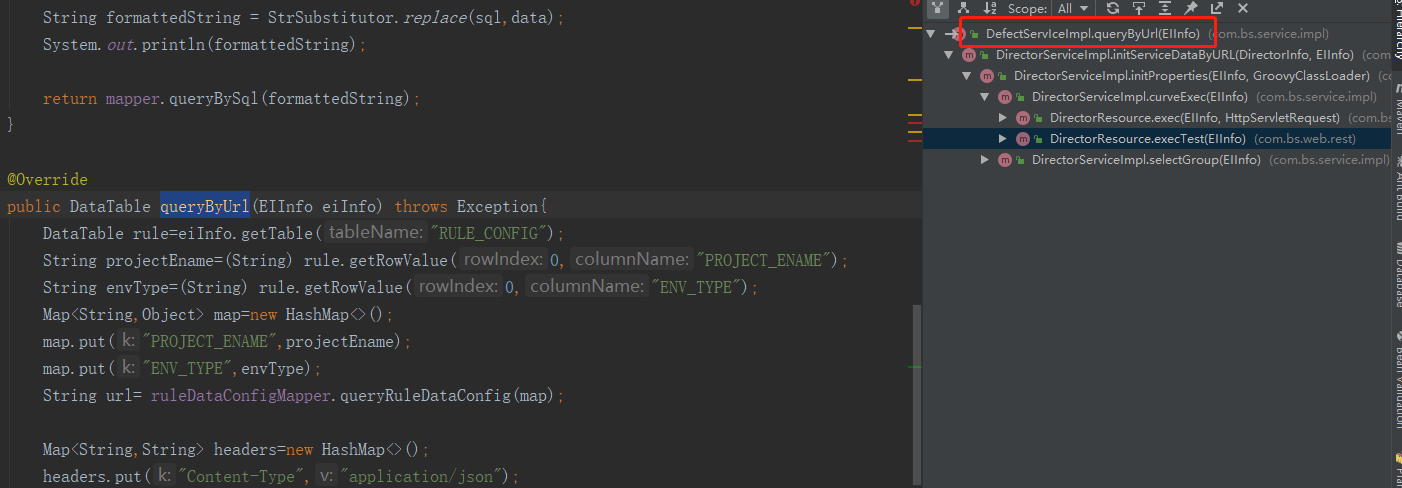Place cursor on highlighted queryByUrl method name
Image resolution: width=1402 pixels, height=488 pixels.
(205, 206)
